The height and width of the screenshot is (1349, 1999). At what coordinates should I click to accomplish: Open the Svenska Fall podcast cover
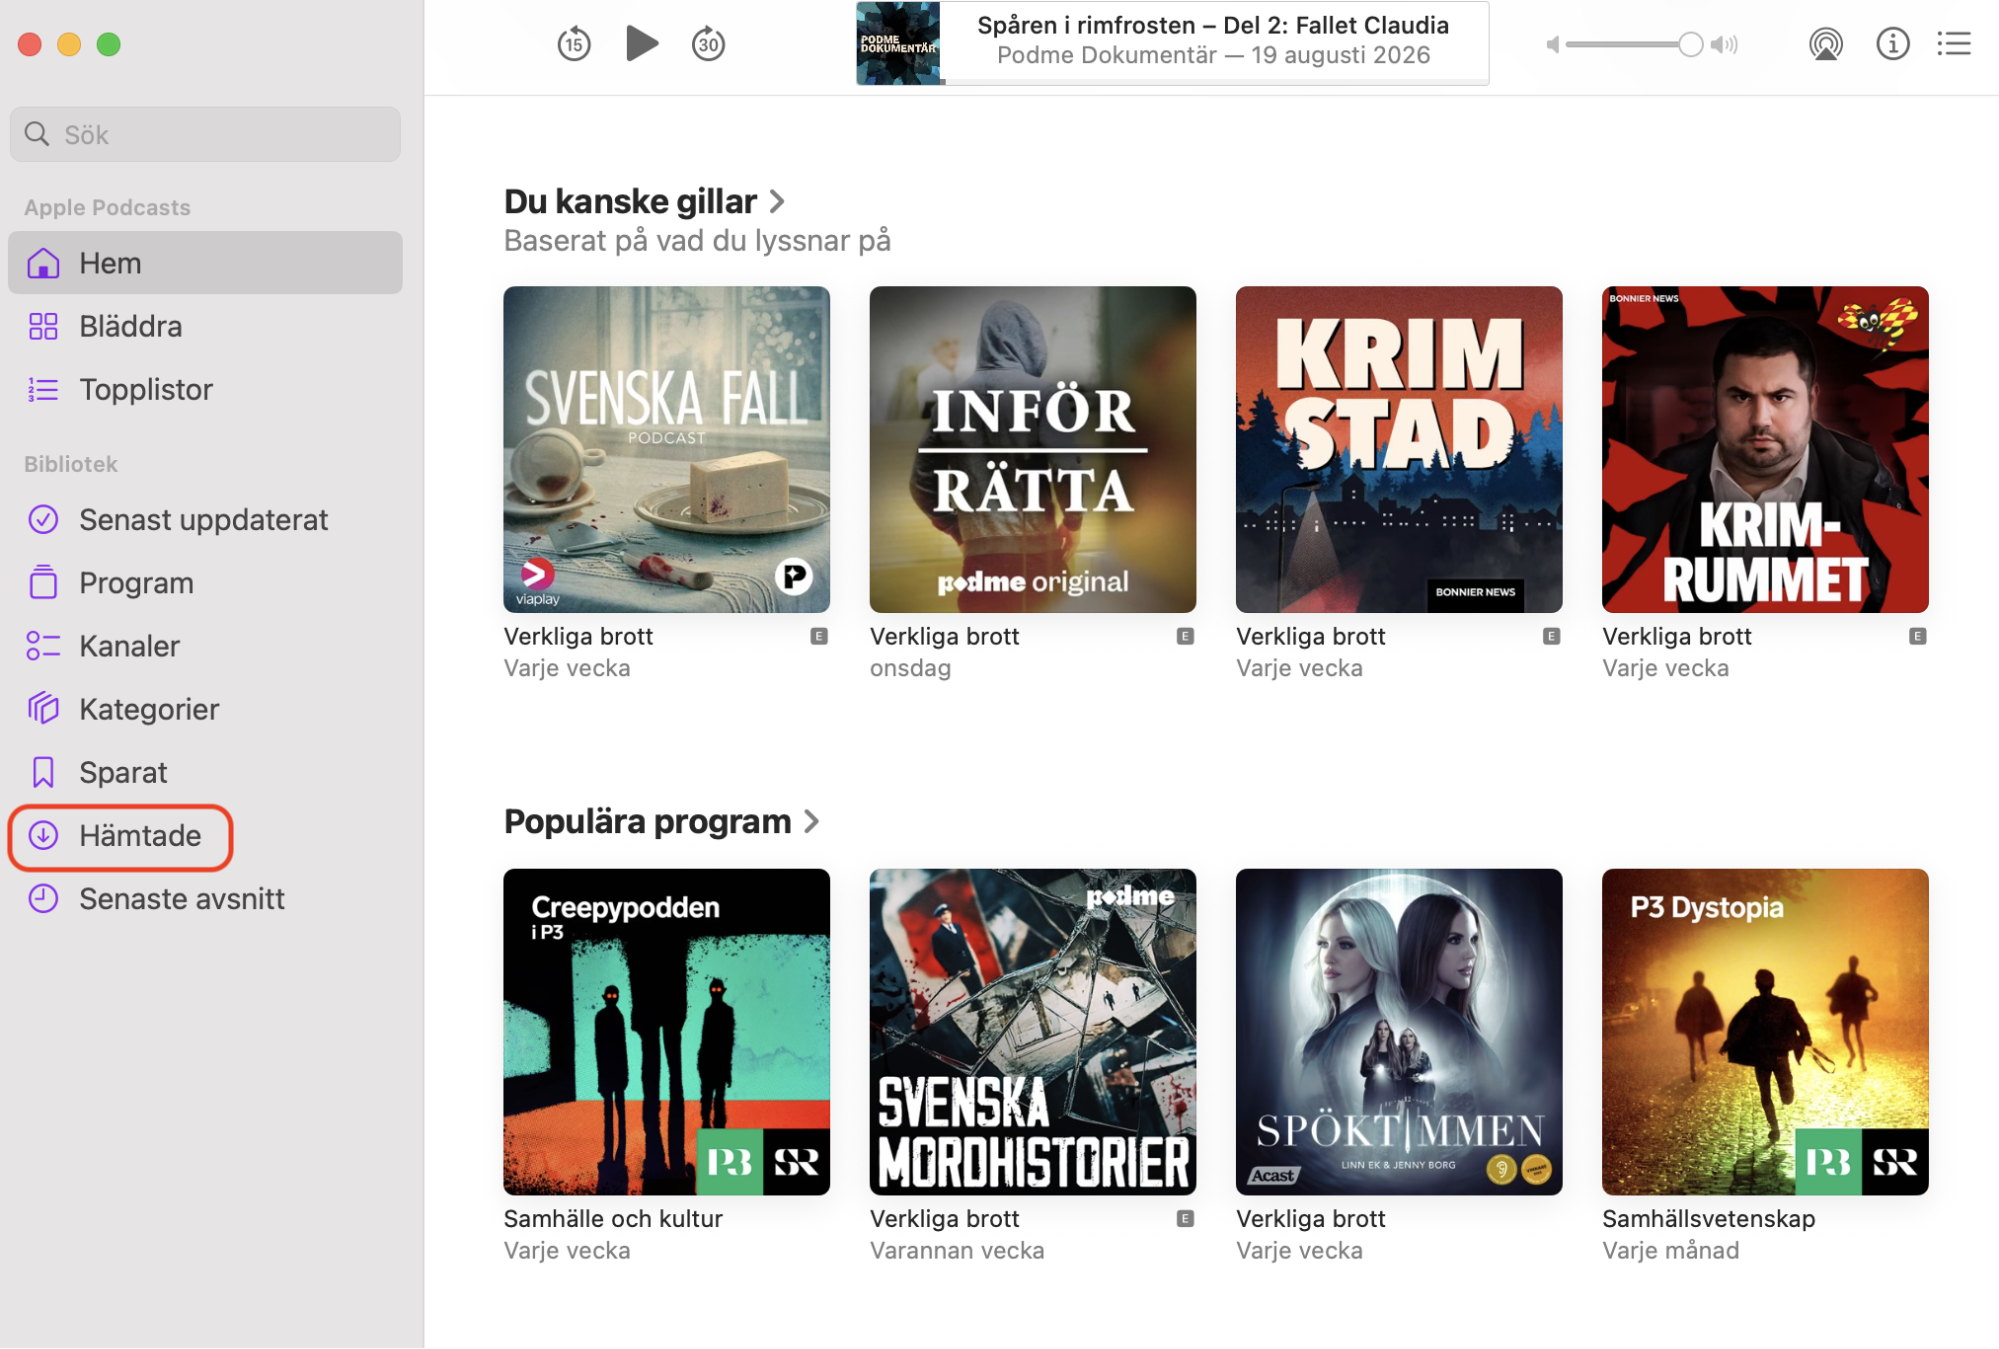(x=666, y=449)
